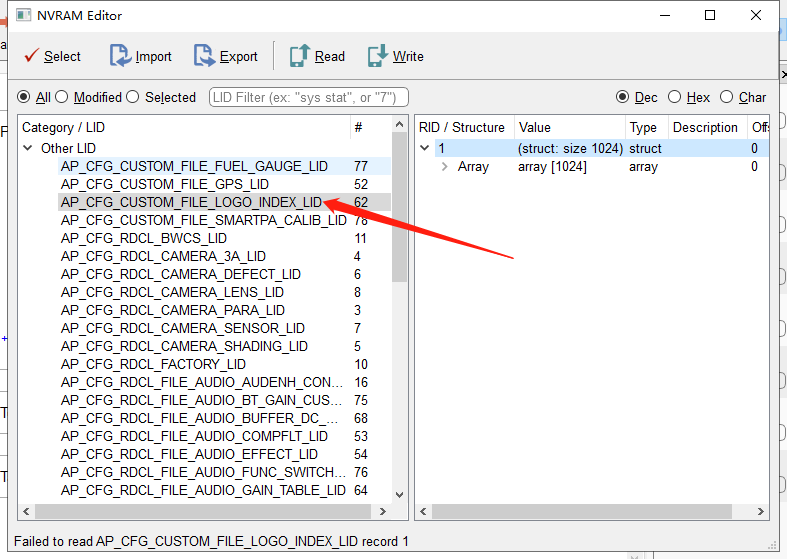Minimize the NVRAM Editor window

[x=663, y=16]
